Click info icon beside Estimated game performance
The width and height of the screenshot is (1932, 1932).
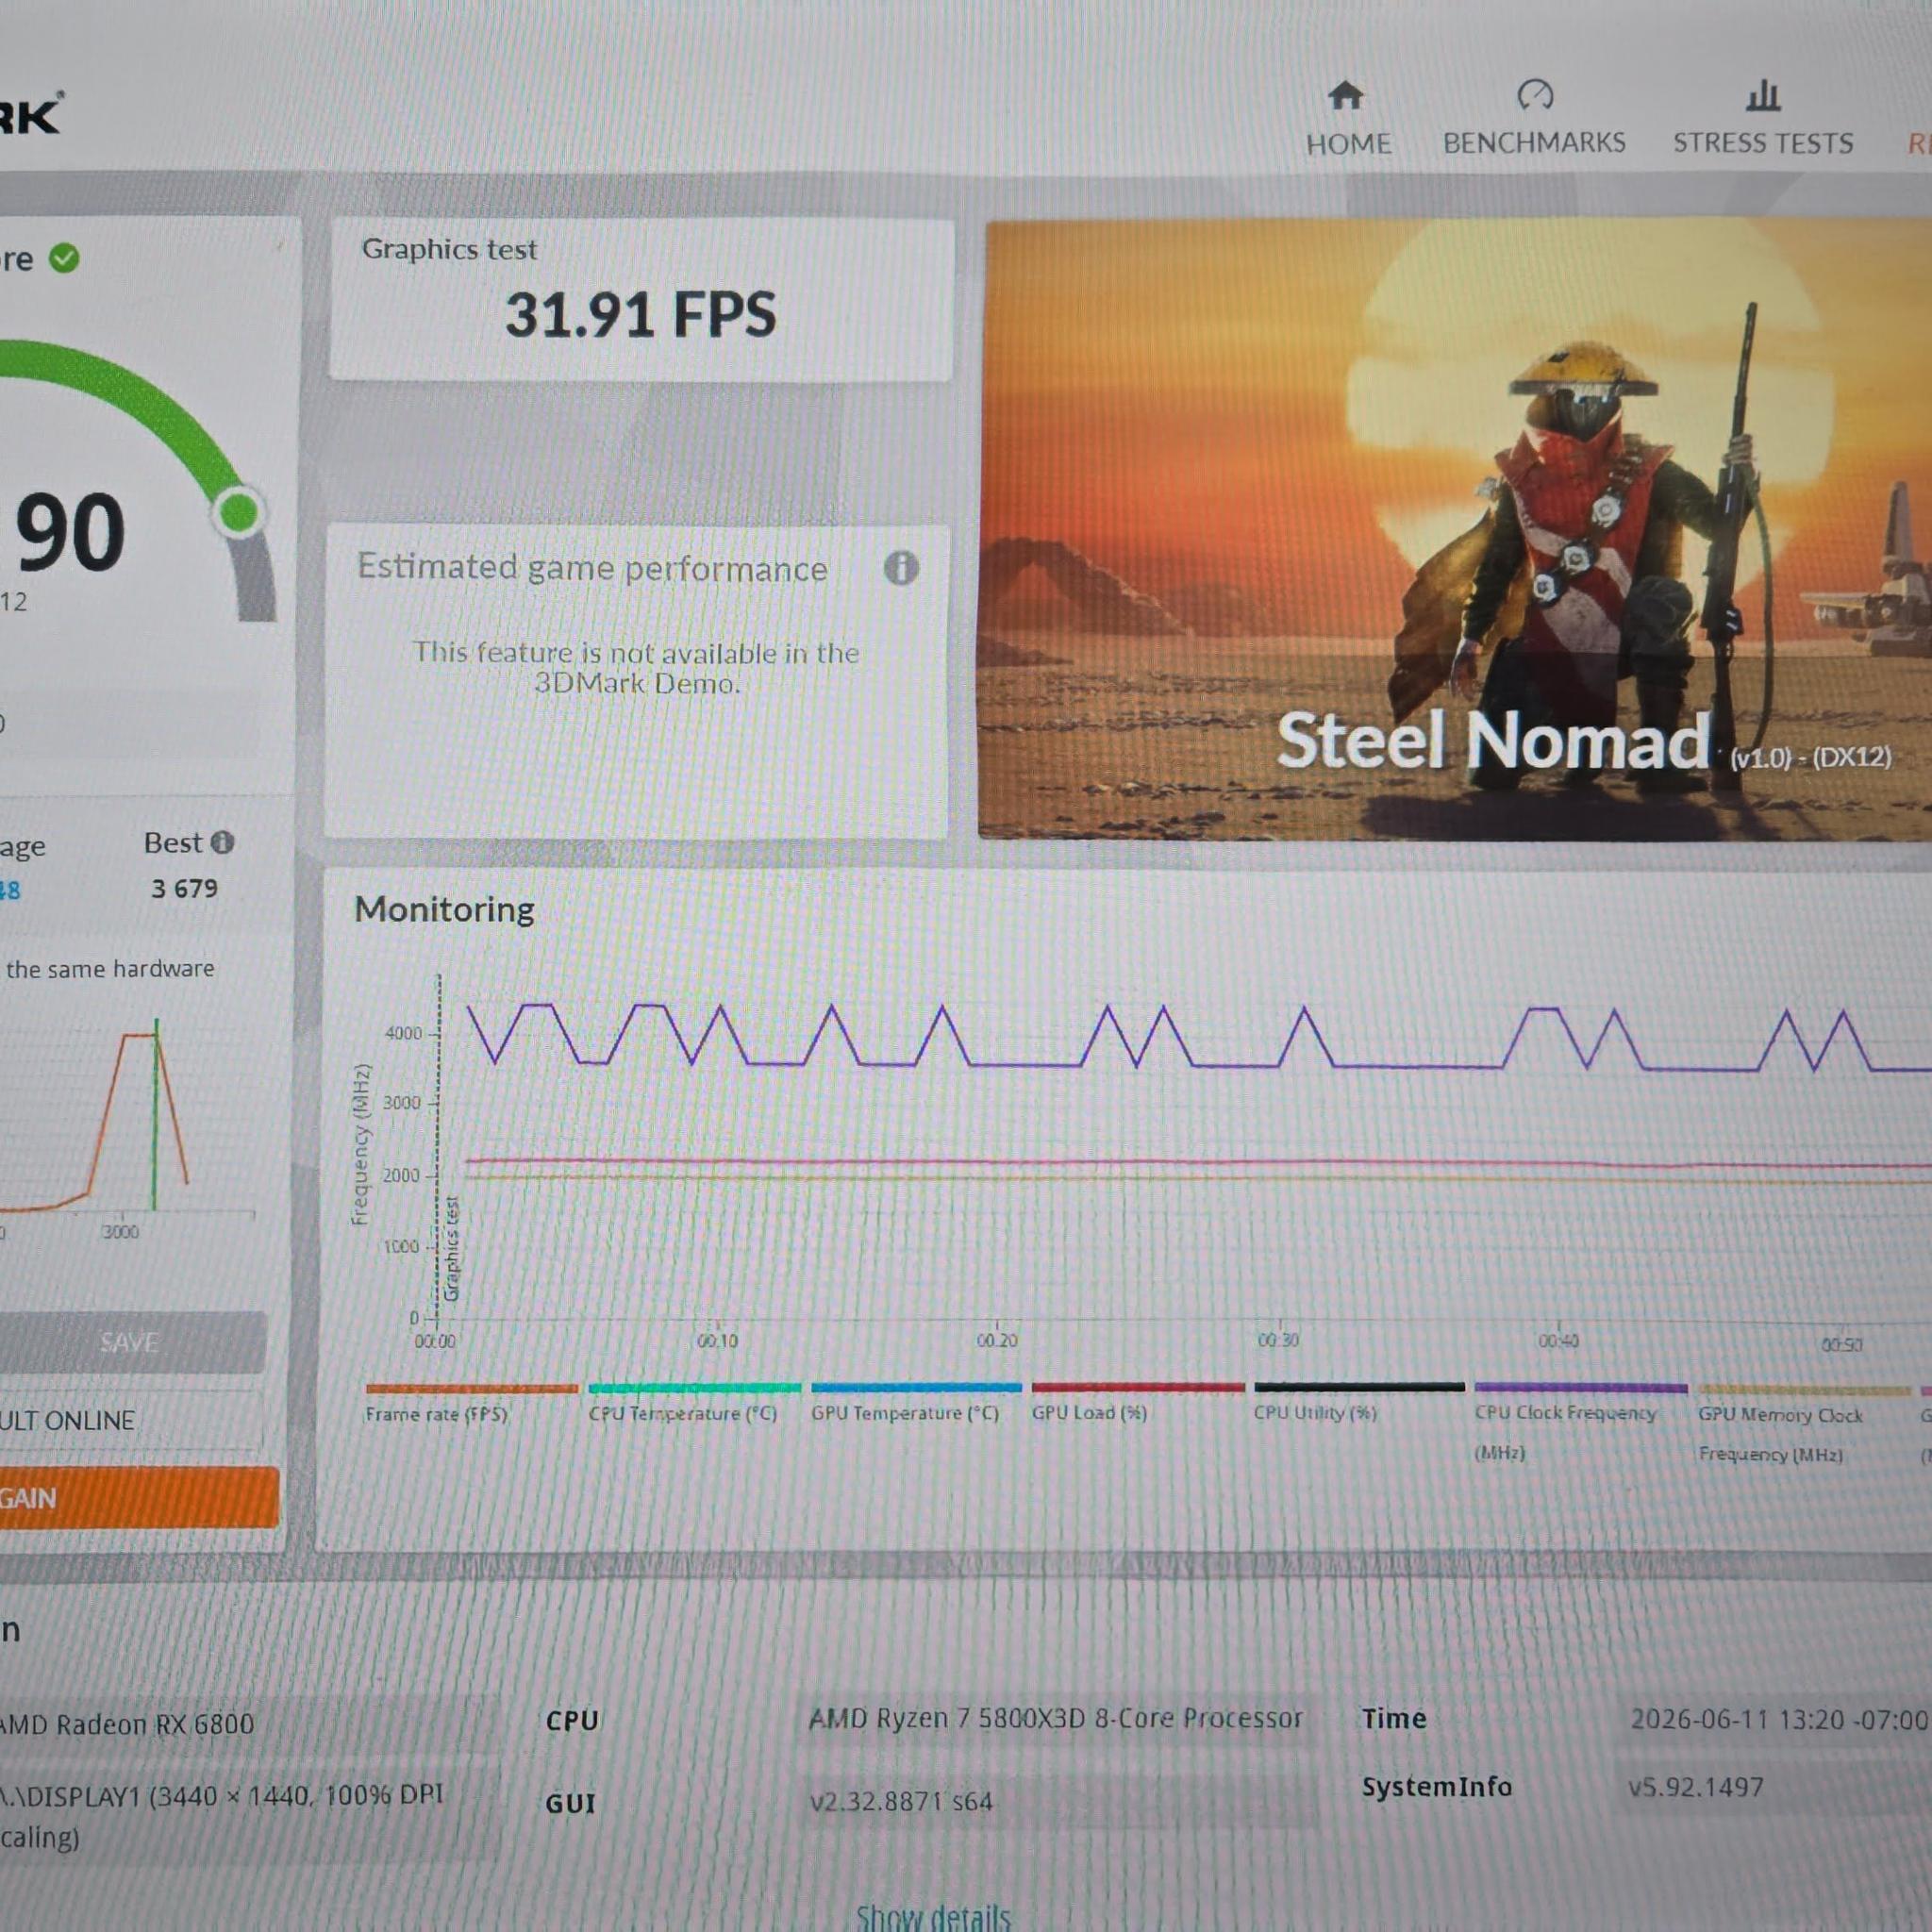pos(901,568)
